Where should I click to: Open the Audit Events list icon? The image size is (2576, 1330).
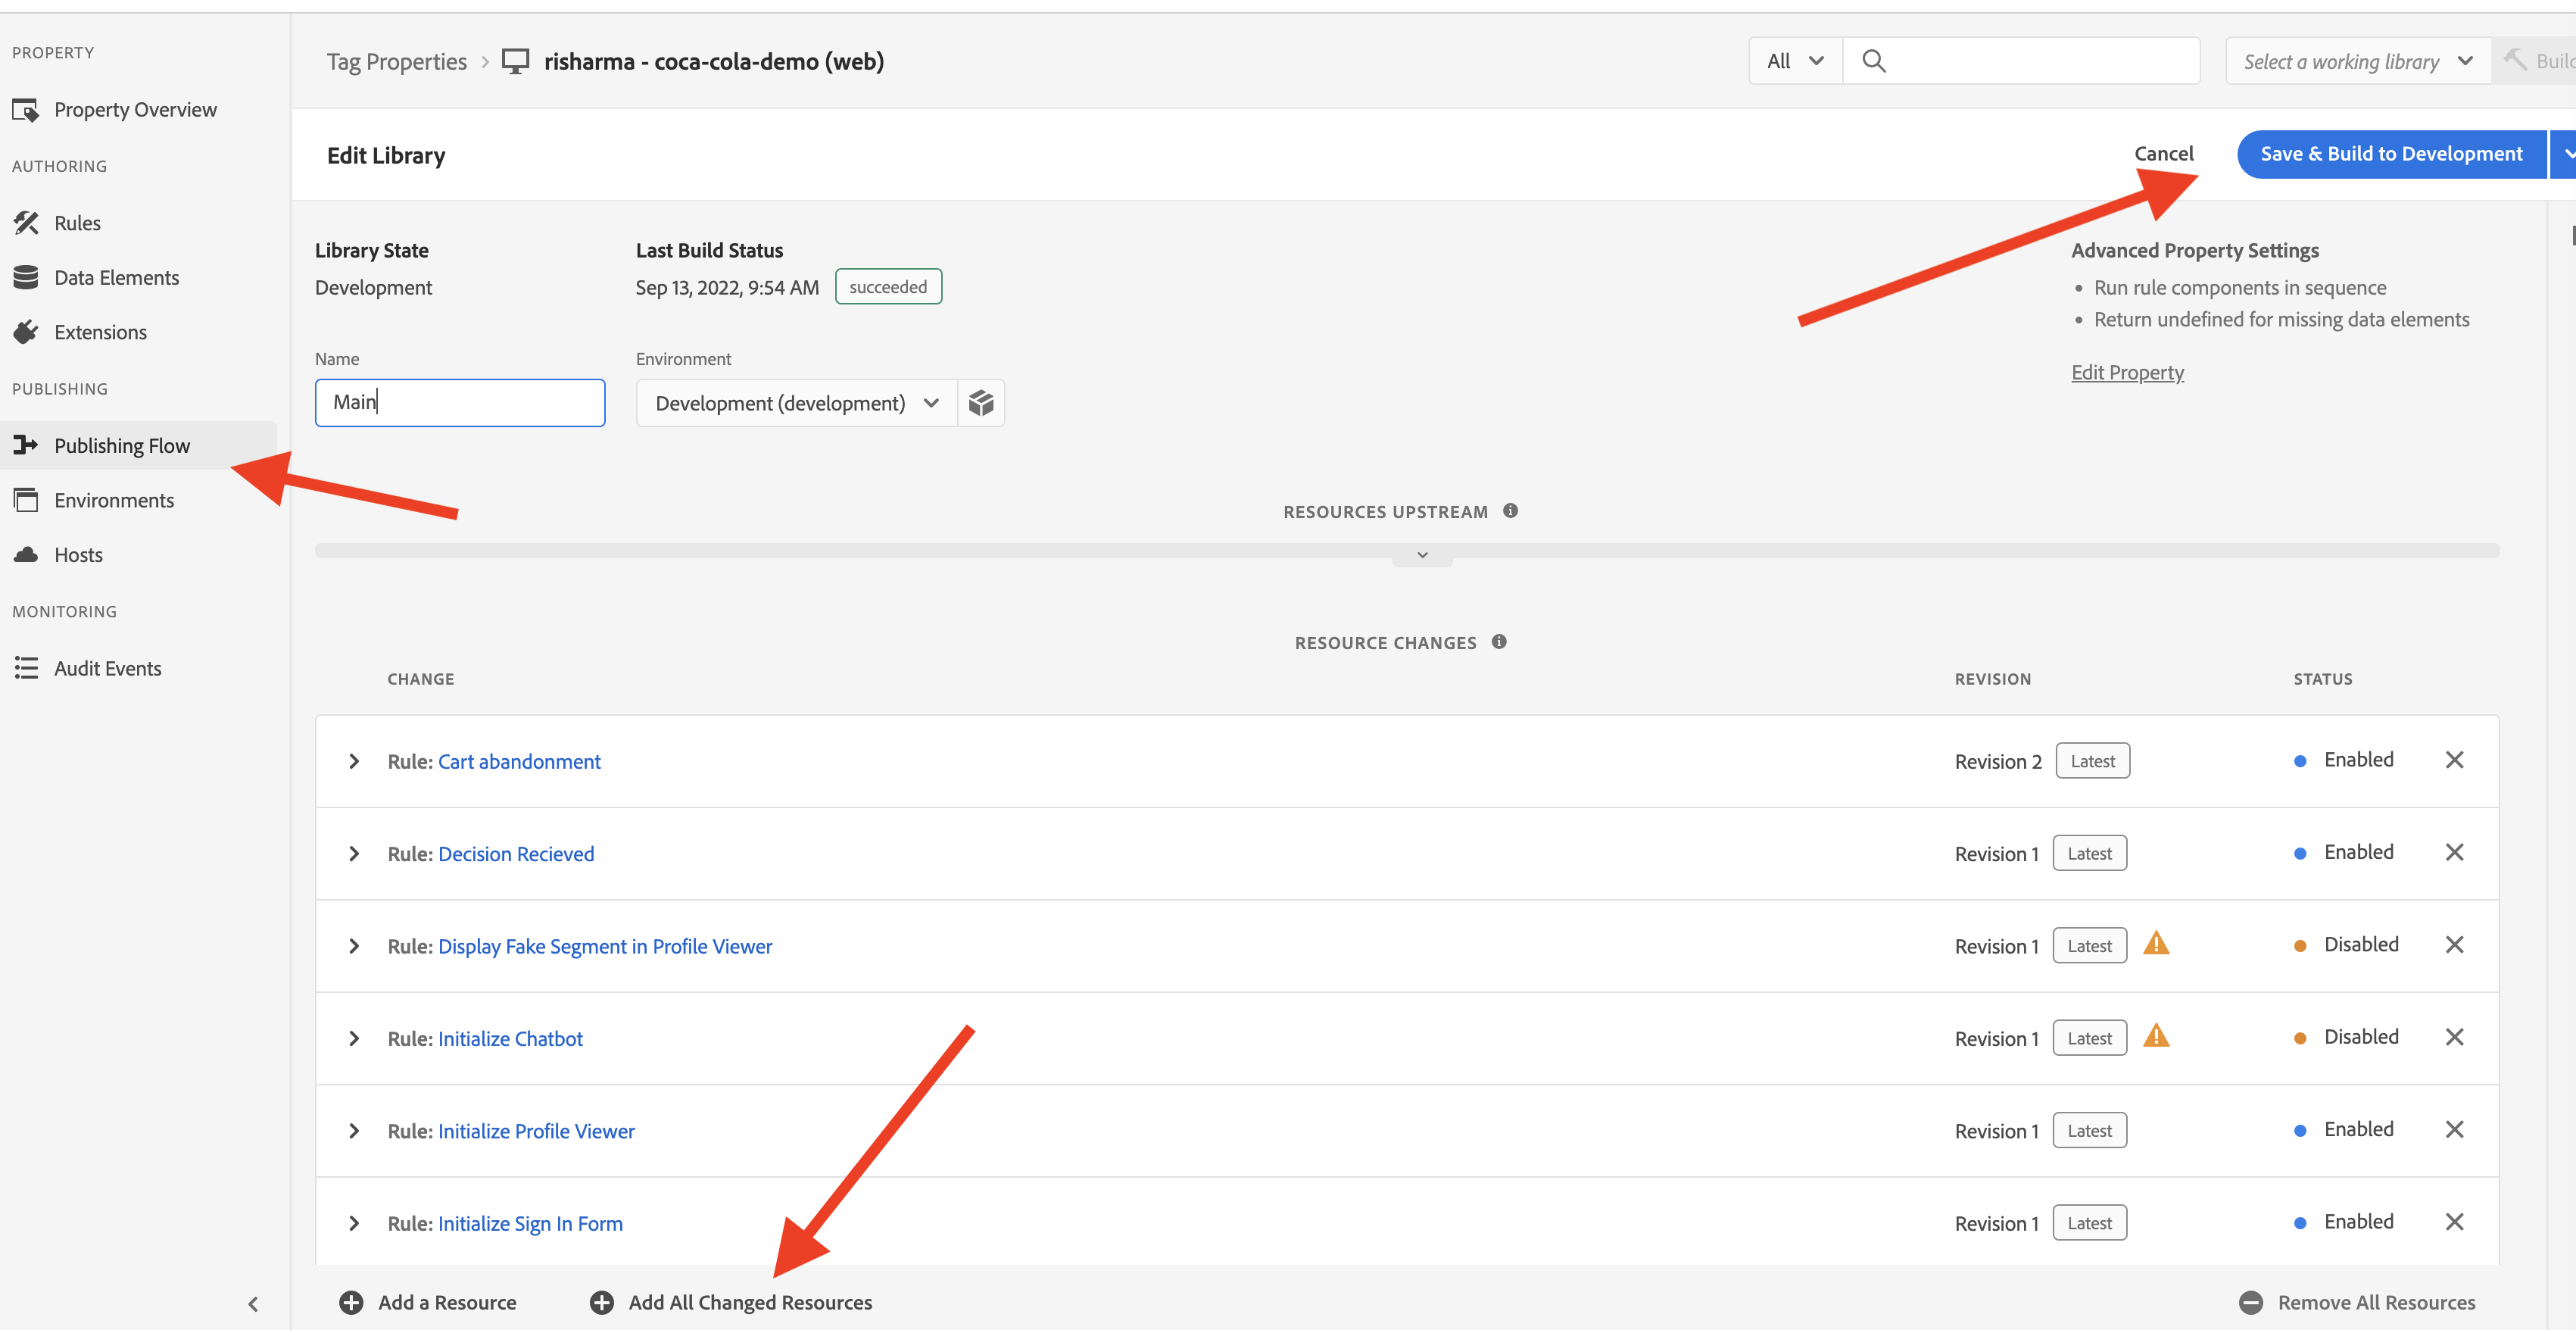[x=26, y=668]
